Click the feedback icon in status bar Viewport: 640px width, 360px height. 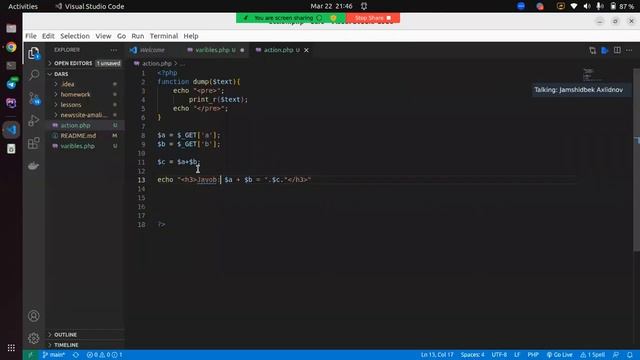tap(616, 355)
